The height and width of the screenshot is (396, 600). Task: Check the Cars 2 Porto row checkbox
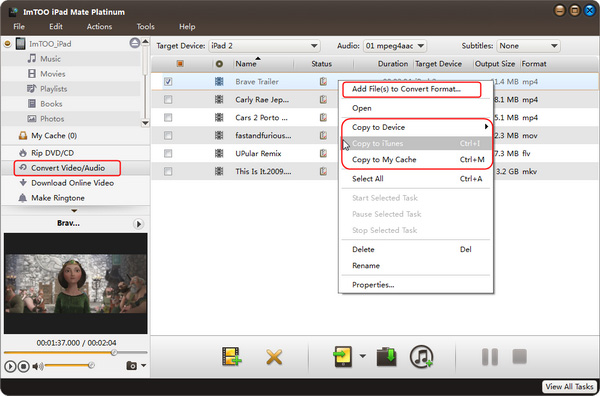[x=168, y=117]
